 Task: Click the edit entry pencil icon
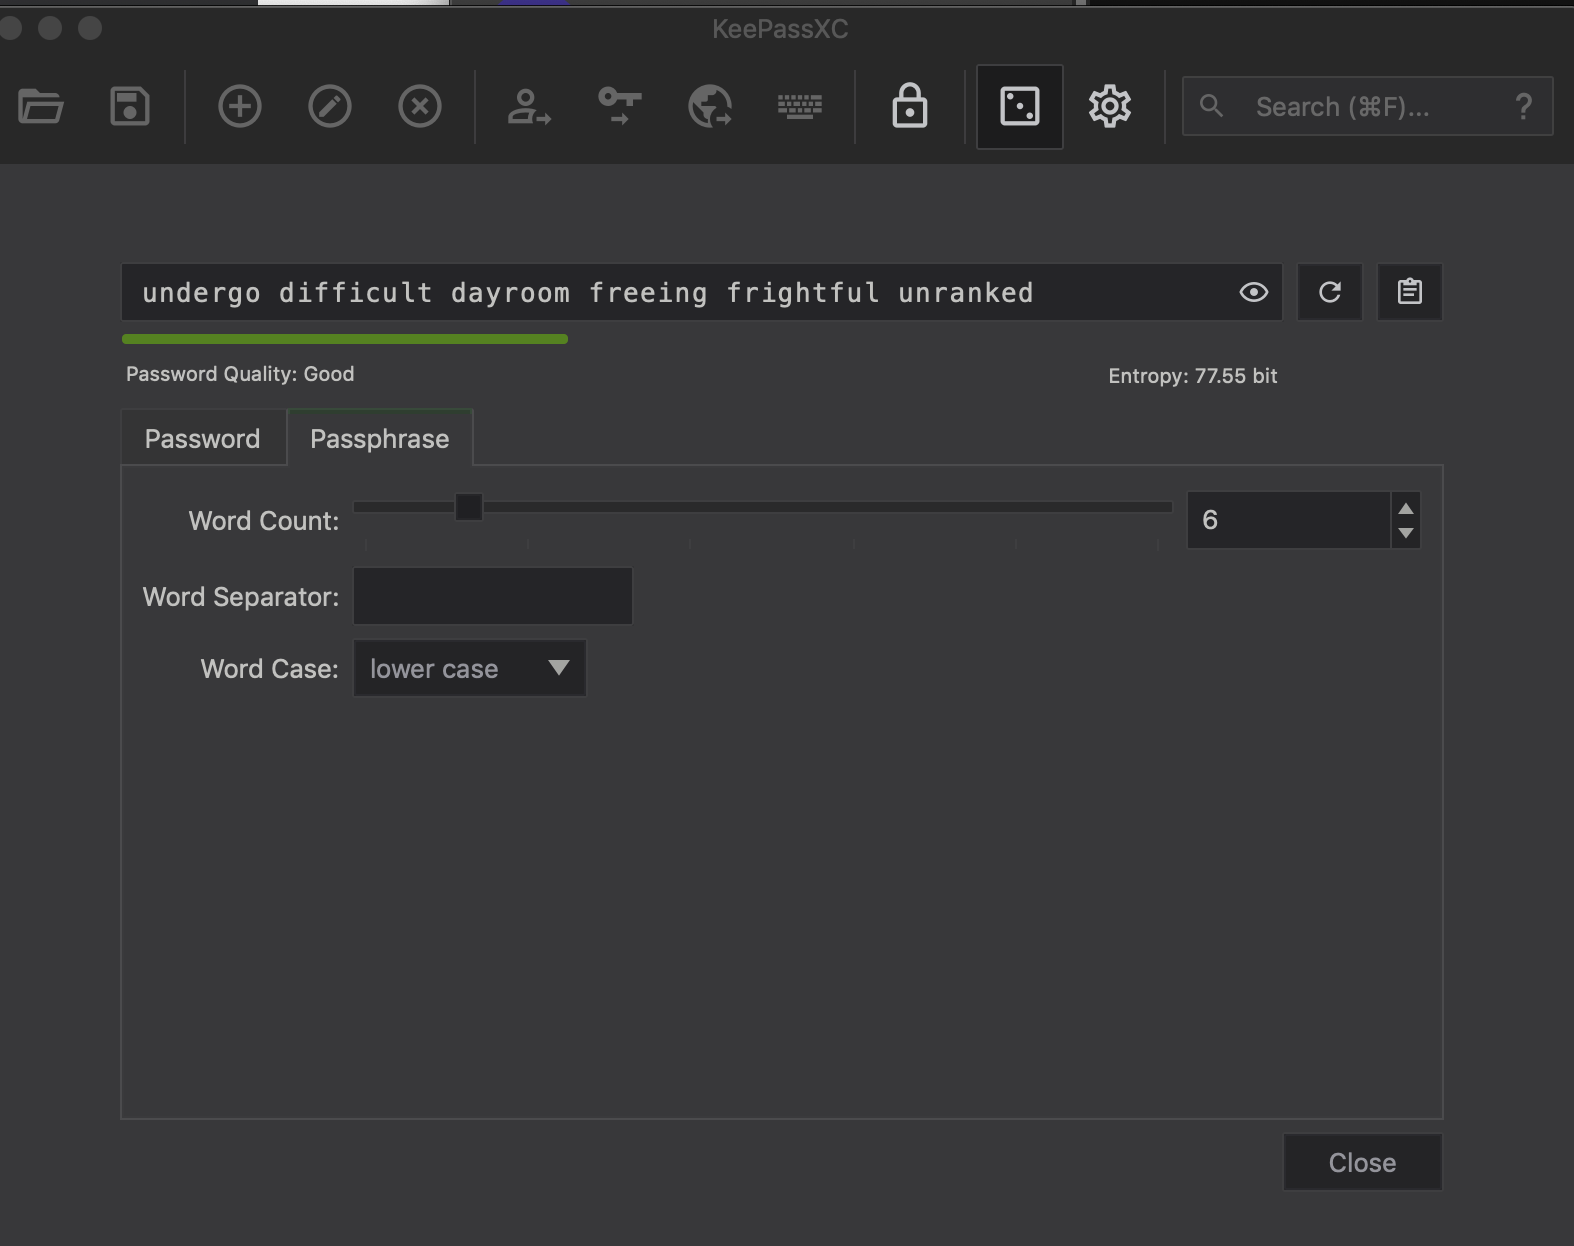click(330, 106)
